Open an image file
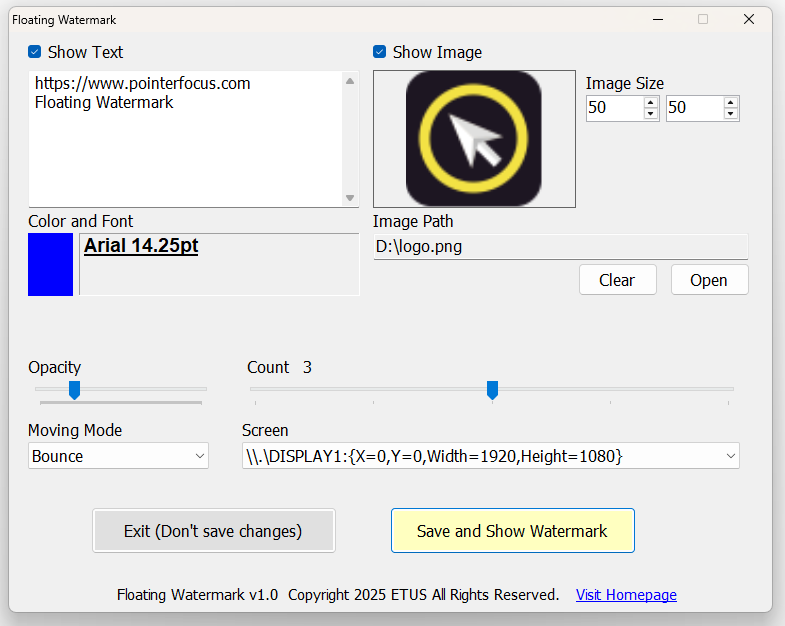The width and height of the screenshot is (785, 626). click(x=709, y=280)
